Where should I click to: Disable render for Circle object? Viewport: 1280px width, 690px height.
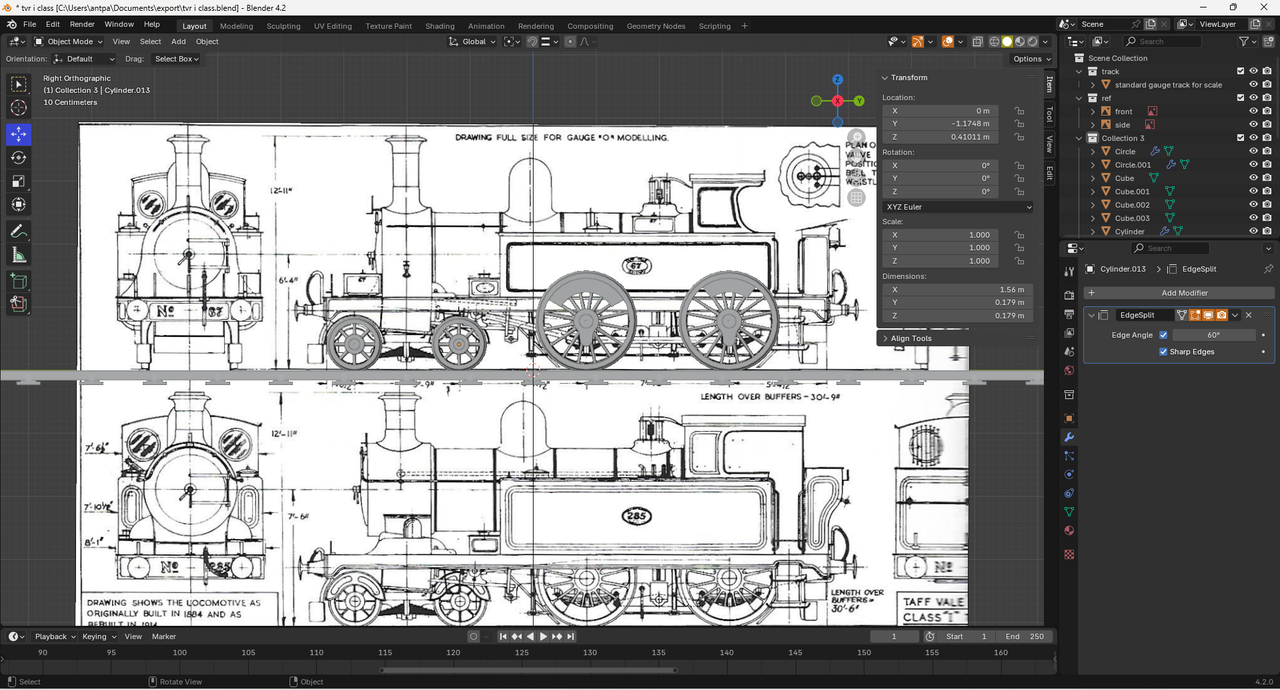pos(1266,151)
